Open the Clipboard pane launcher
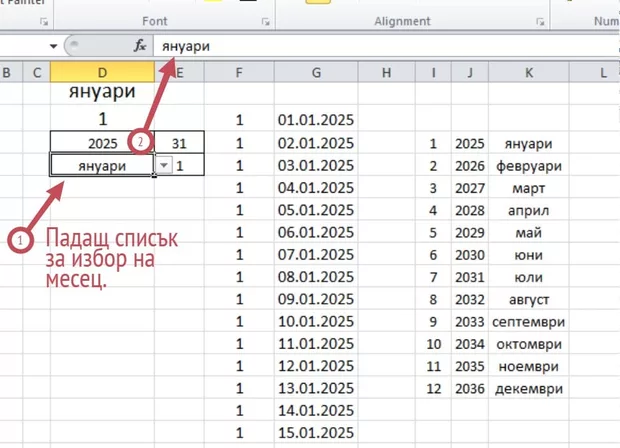Screen dimensions: 620x448 point(43,21)
